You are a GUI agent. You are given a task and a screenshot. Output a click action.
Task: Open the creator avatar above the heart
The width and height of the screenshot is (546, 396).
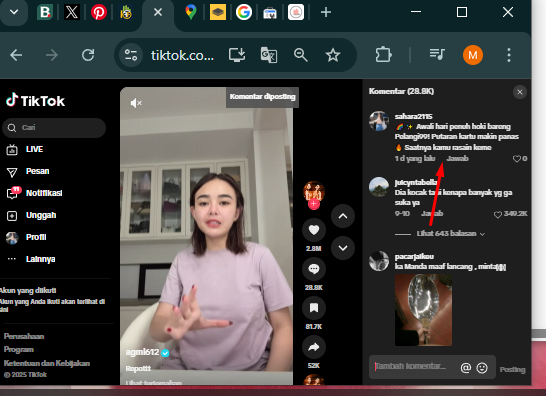pos(314,191)
